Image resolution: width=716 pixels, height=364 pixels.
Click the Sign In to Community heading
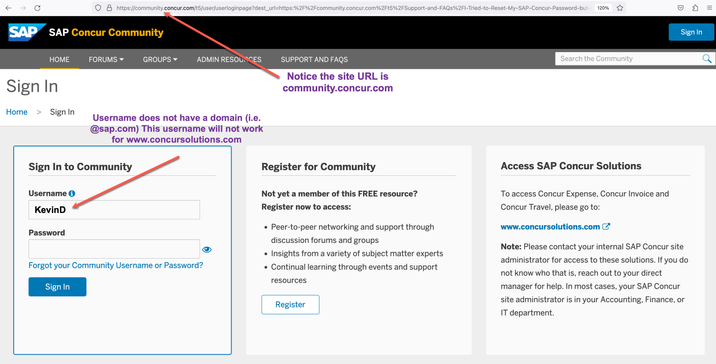80,167
